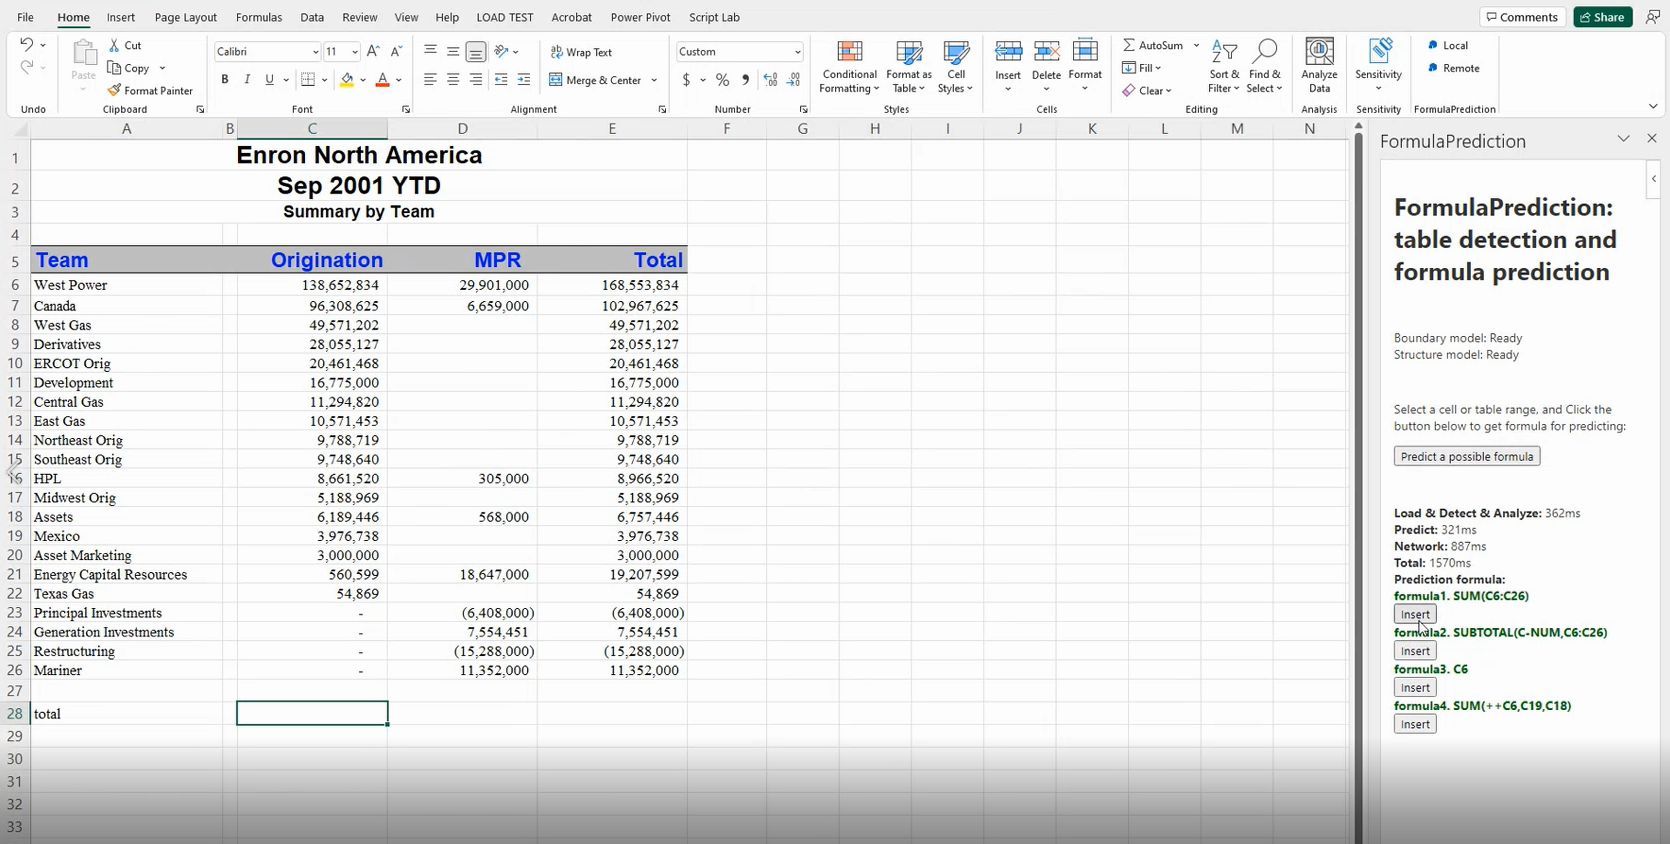The width and height of the screenshot is (1670, 844).
Task: Click the Undo arrow icon
Action: [x=27, y=45]
